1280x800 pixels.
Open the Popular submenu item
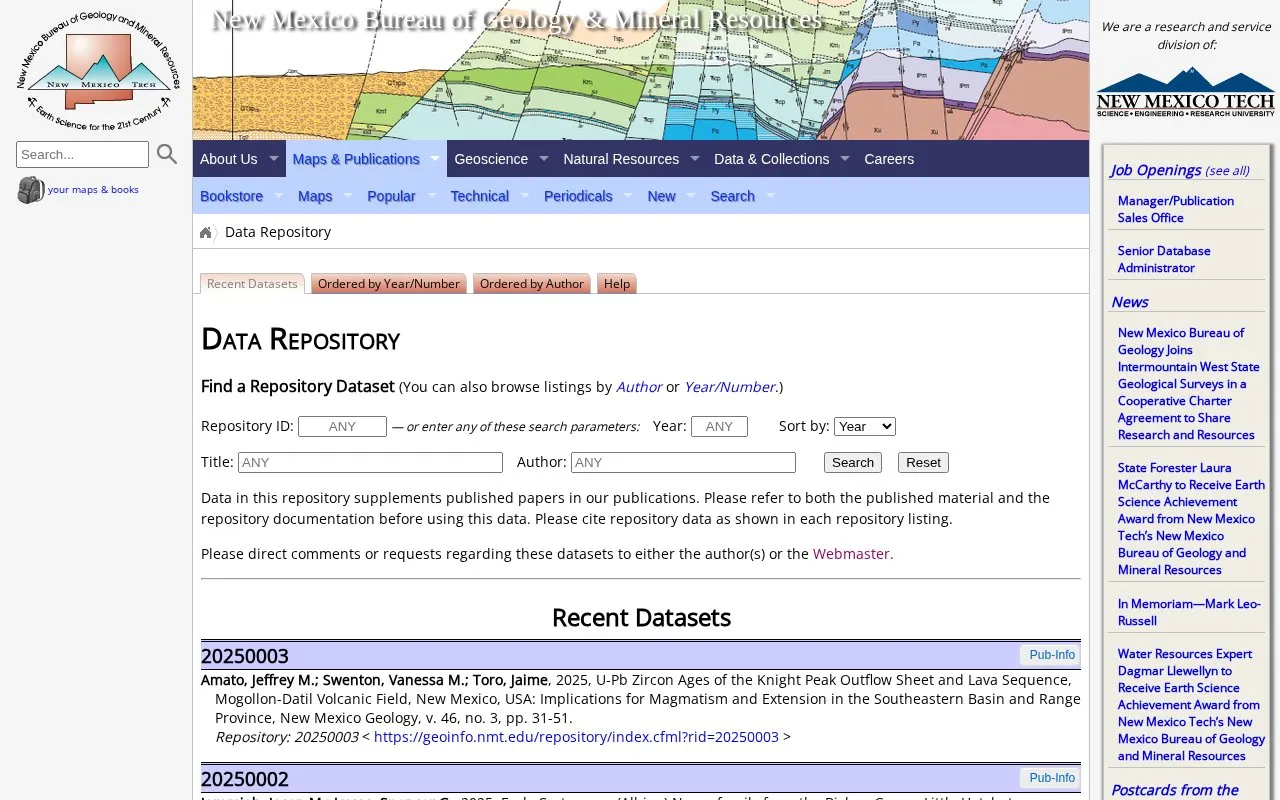[x=391, y=196]
